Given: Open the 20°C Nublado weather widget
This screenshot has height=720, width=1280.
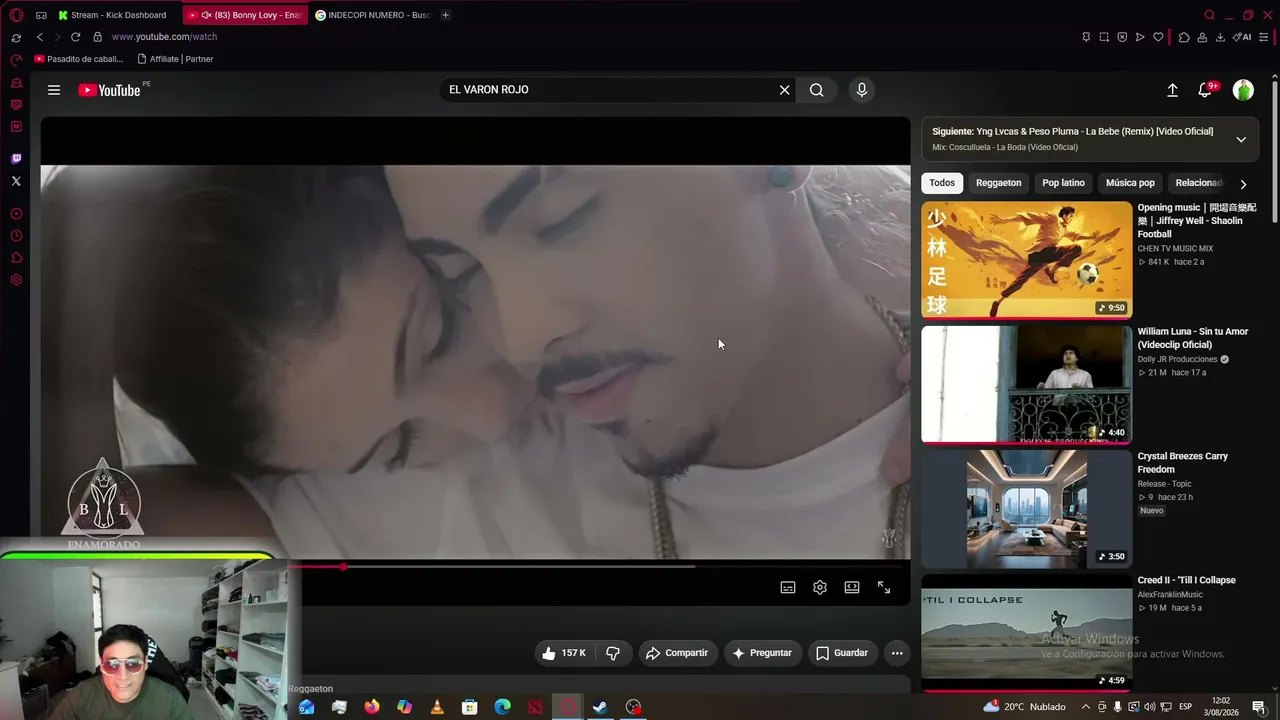Looking at the screenshot, I should point(1025,707).
